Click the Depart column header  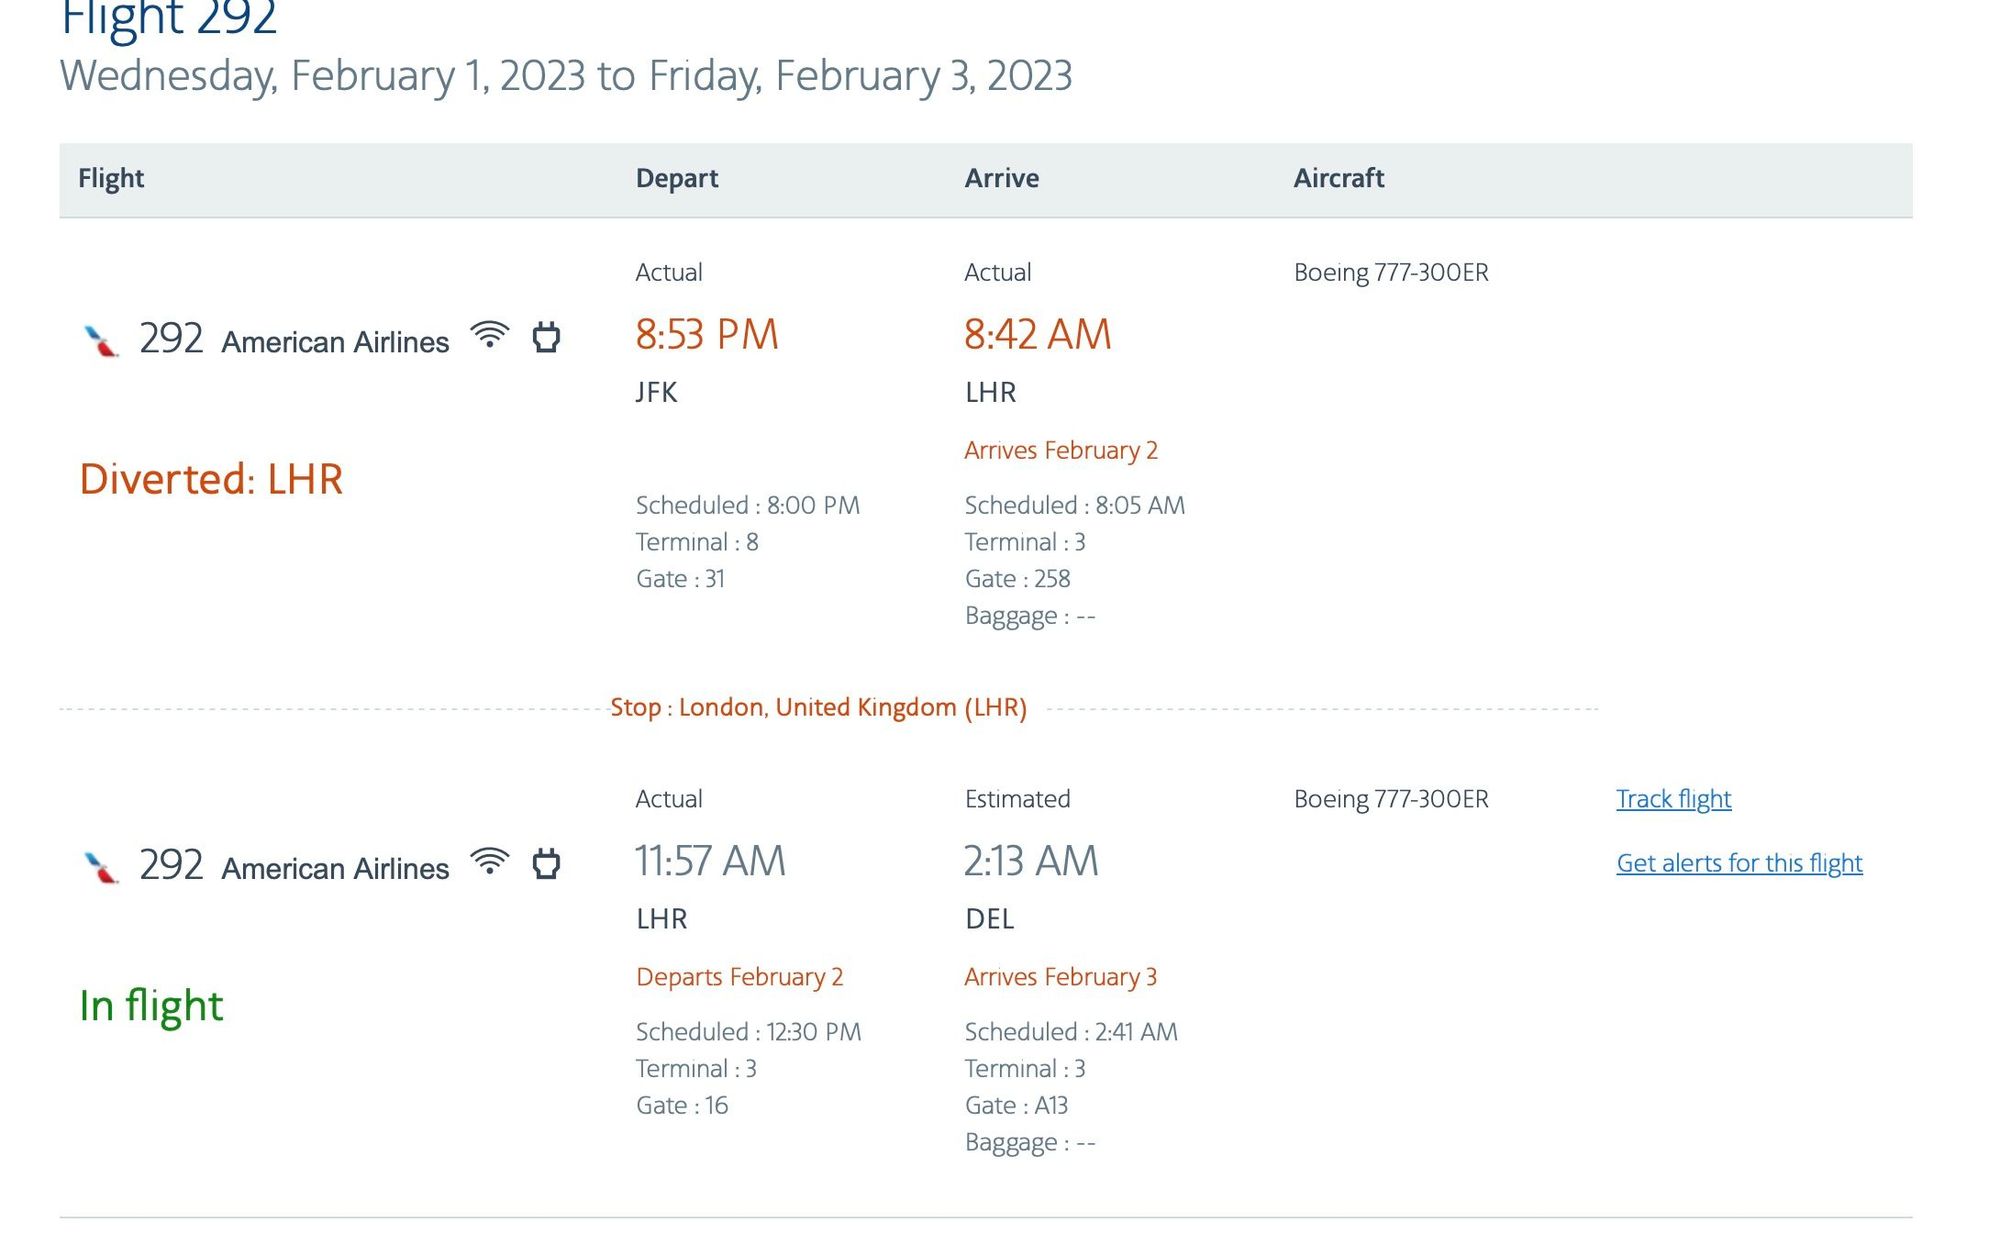(x=677, y=178)
